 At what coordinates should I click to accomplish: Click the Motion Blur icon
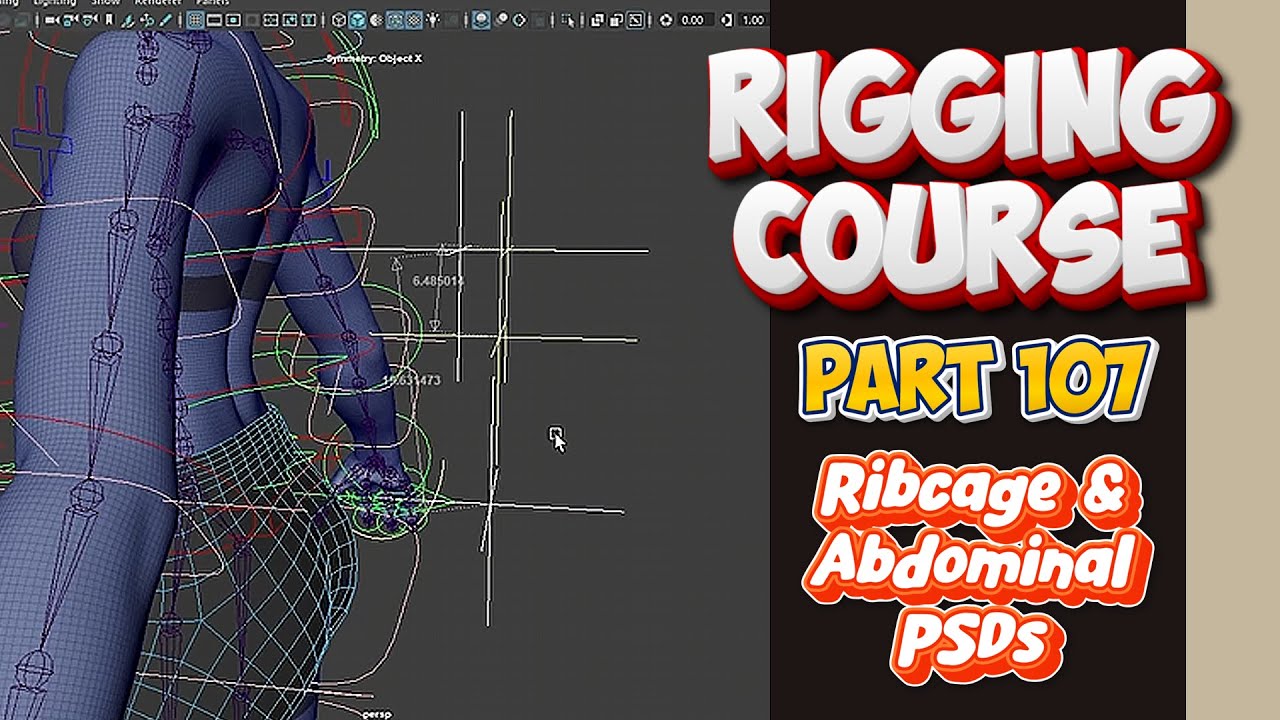pyautogui.click(x=502, y=19)
